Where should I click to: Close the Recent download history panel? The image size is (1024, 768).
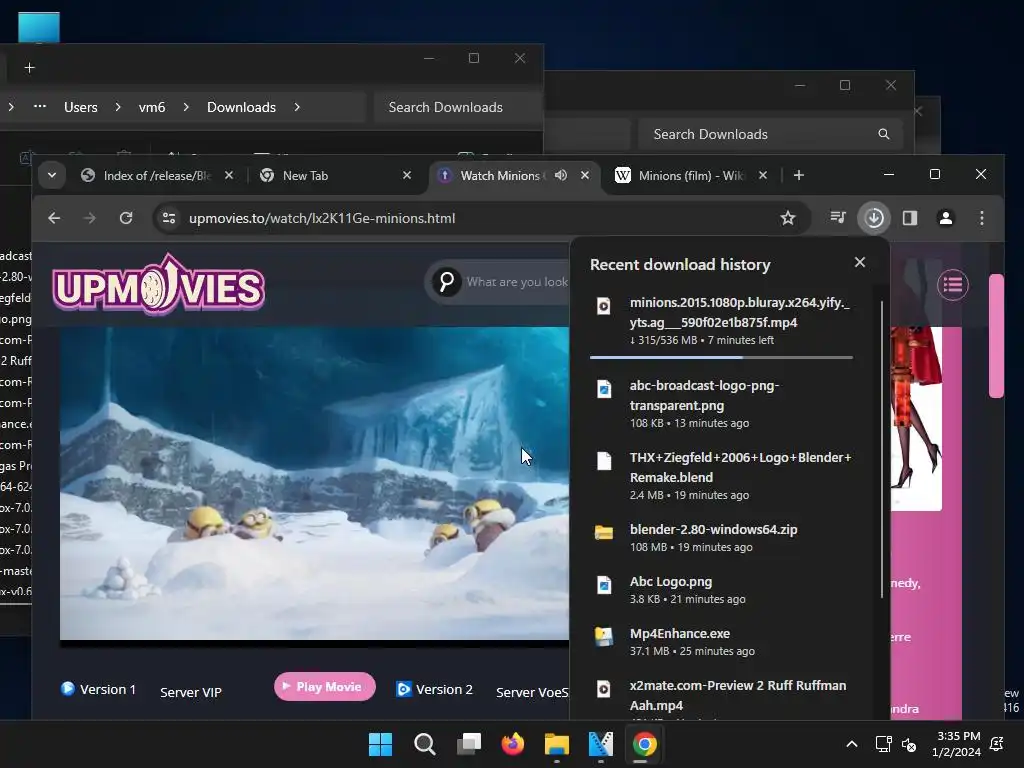860,262
